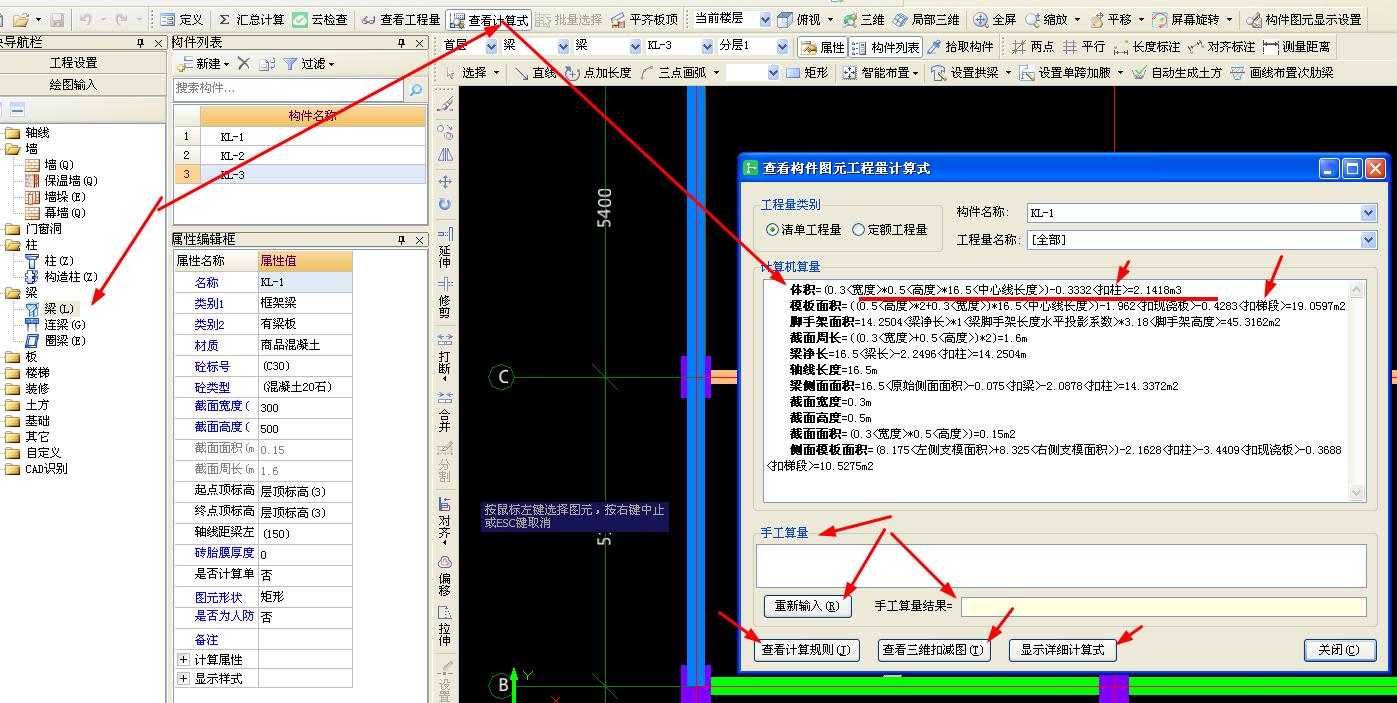This screenshot has width=1397, height=703.
Task: Click the 搜索构件 search box
Action: (x=288, y=89)
